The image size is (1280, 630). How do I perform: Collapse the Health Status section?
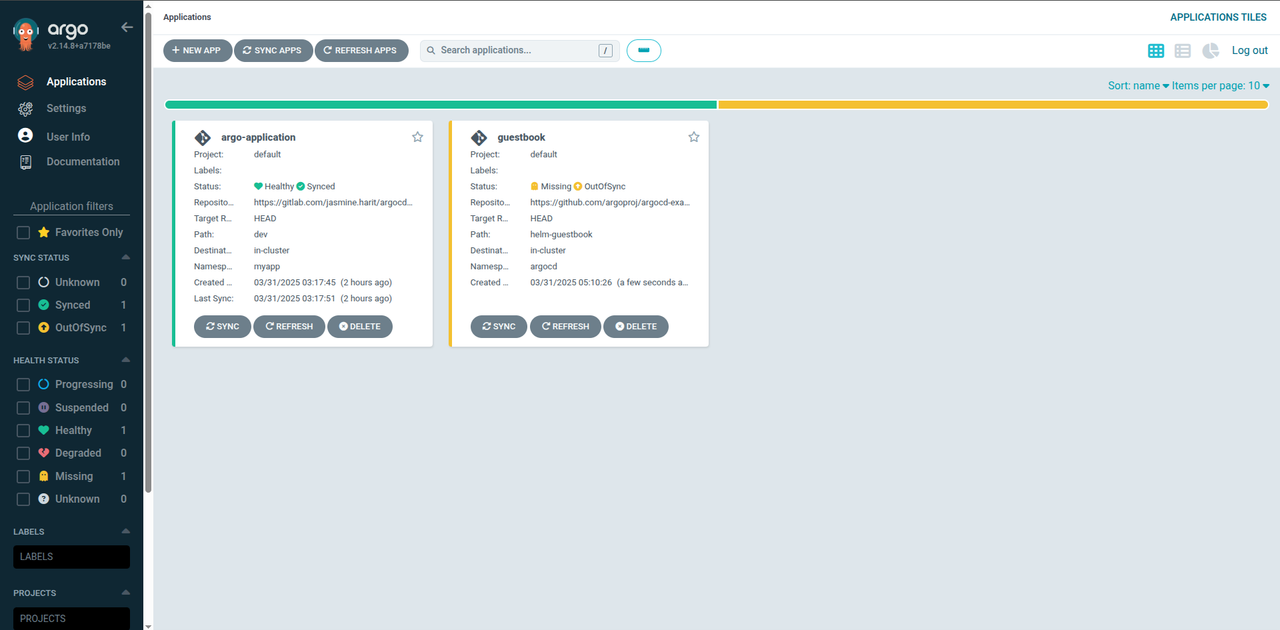tap(125, 360)
